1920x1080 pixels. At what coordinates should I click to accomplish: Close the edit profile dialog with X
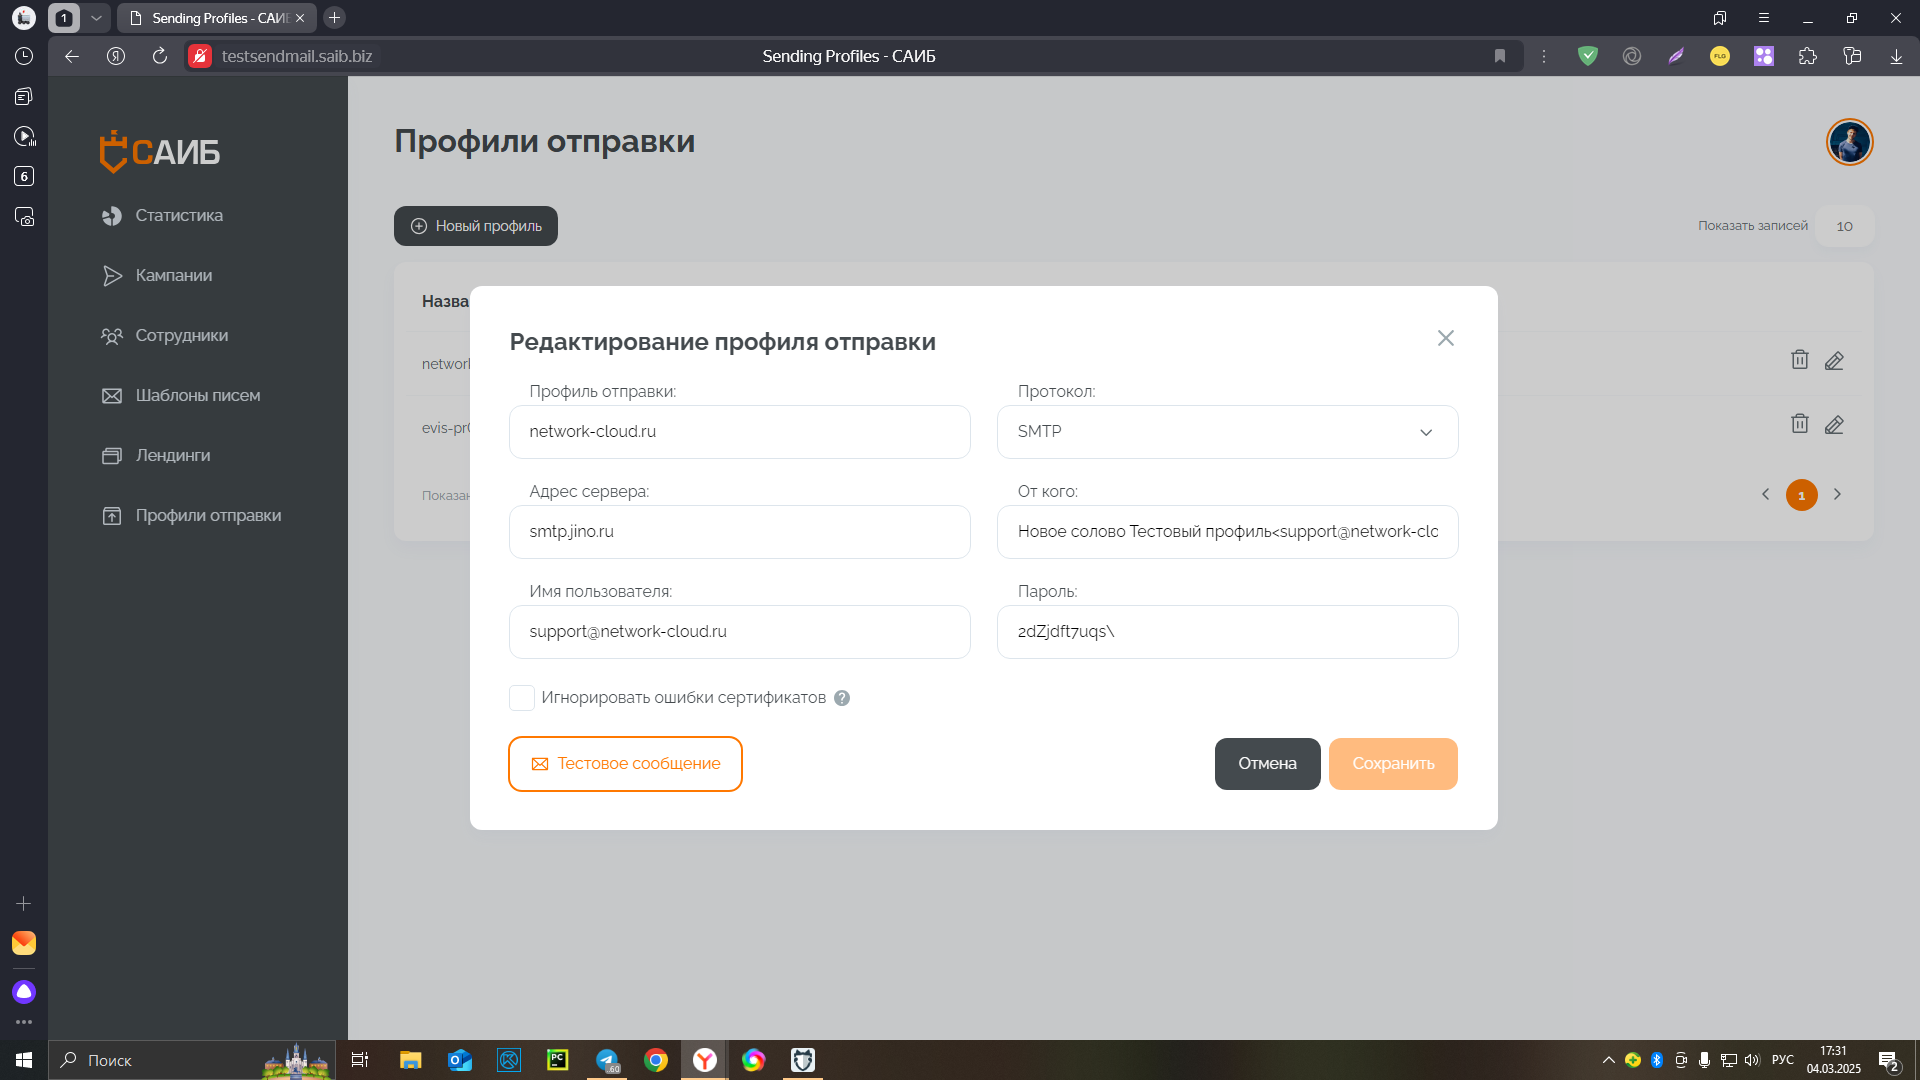tap(1445, 338)
